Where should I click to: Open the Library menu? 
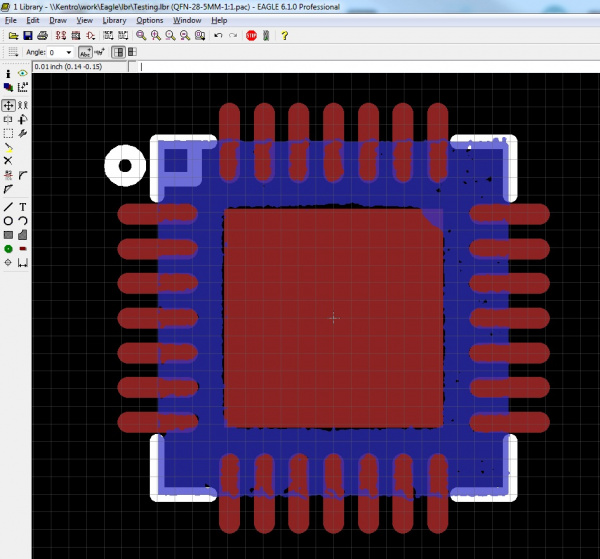[114, 20]
